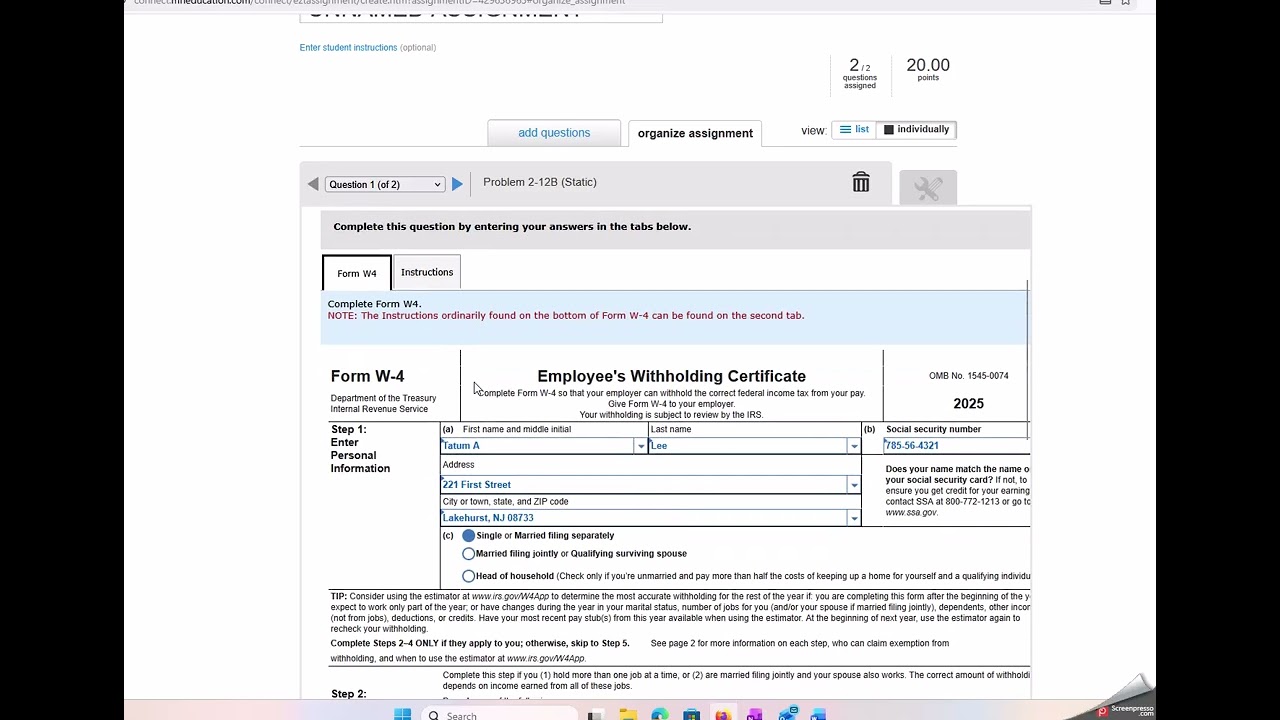Click the Form W-4 heading
1280x720 pixels.
(x=368, y=376)
